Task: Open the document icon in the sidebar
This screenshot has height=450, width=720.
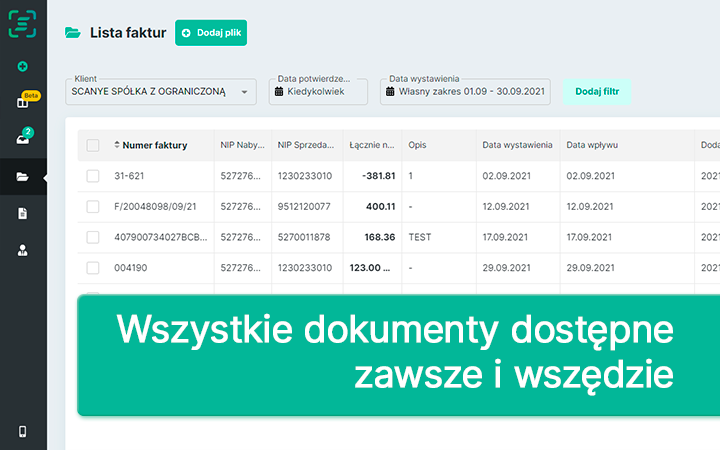Action: tap(22, 214)
